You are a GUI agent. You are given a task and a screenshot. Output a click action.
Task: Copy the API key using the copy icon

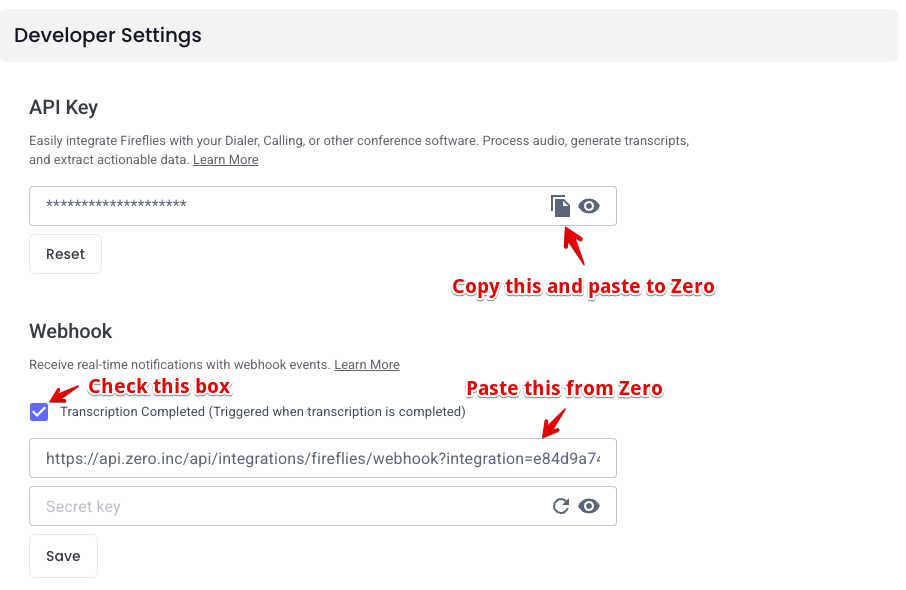click(560, 206)
